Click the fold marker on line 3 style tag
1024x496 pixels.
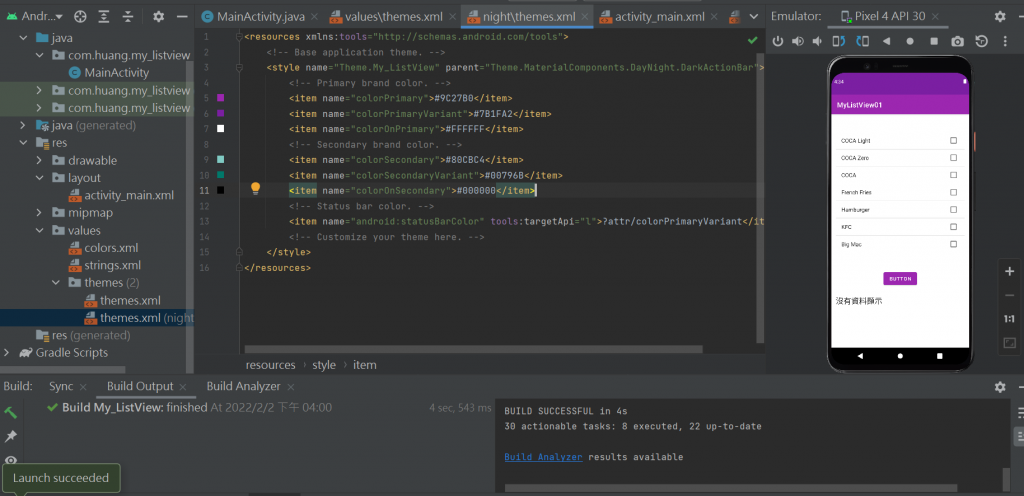[239, 67]
